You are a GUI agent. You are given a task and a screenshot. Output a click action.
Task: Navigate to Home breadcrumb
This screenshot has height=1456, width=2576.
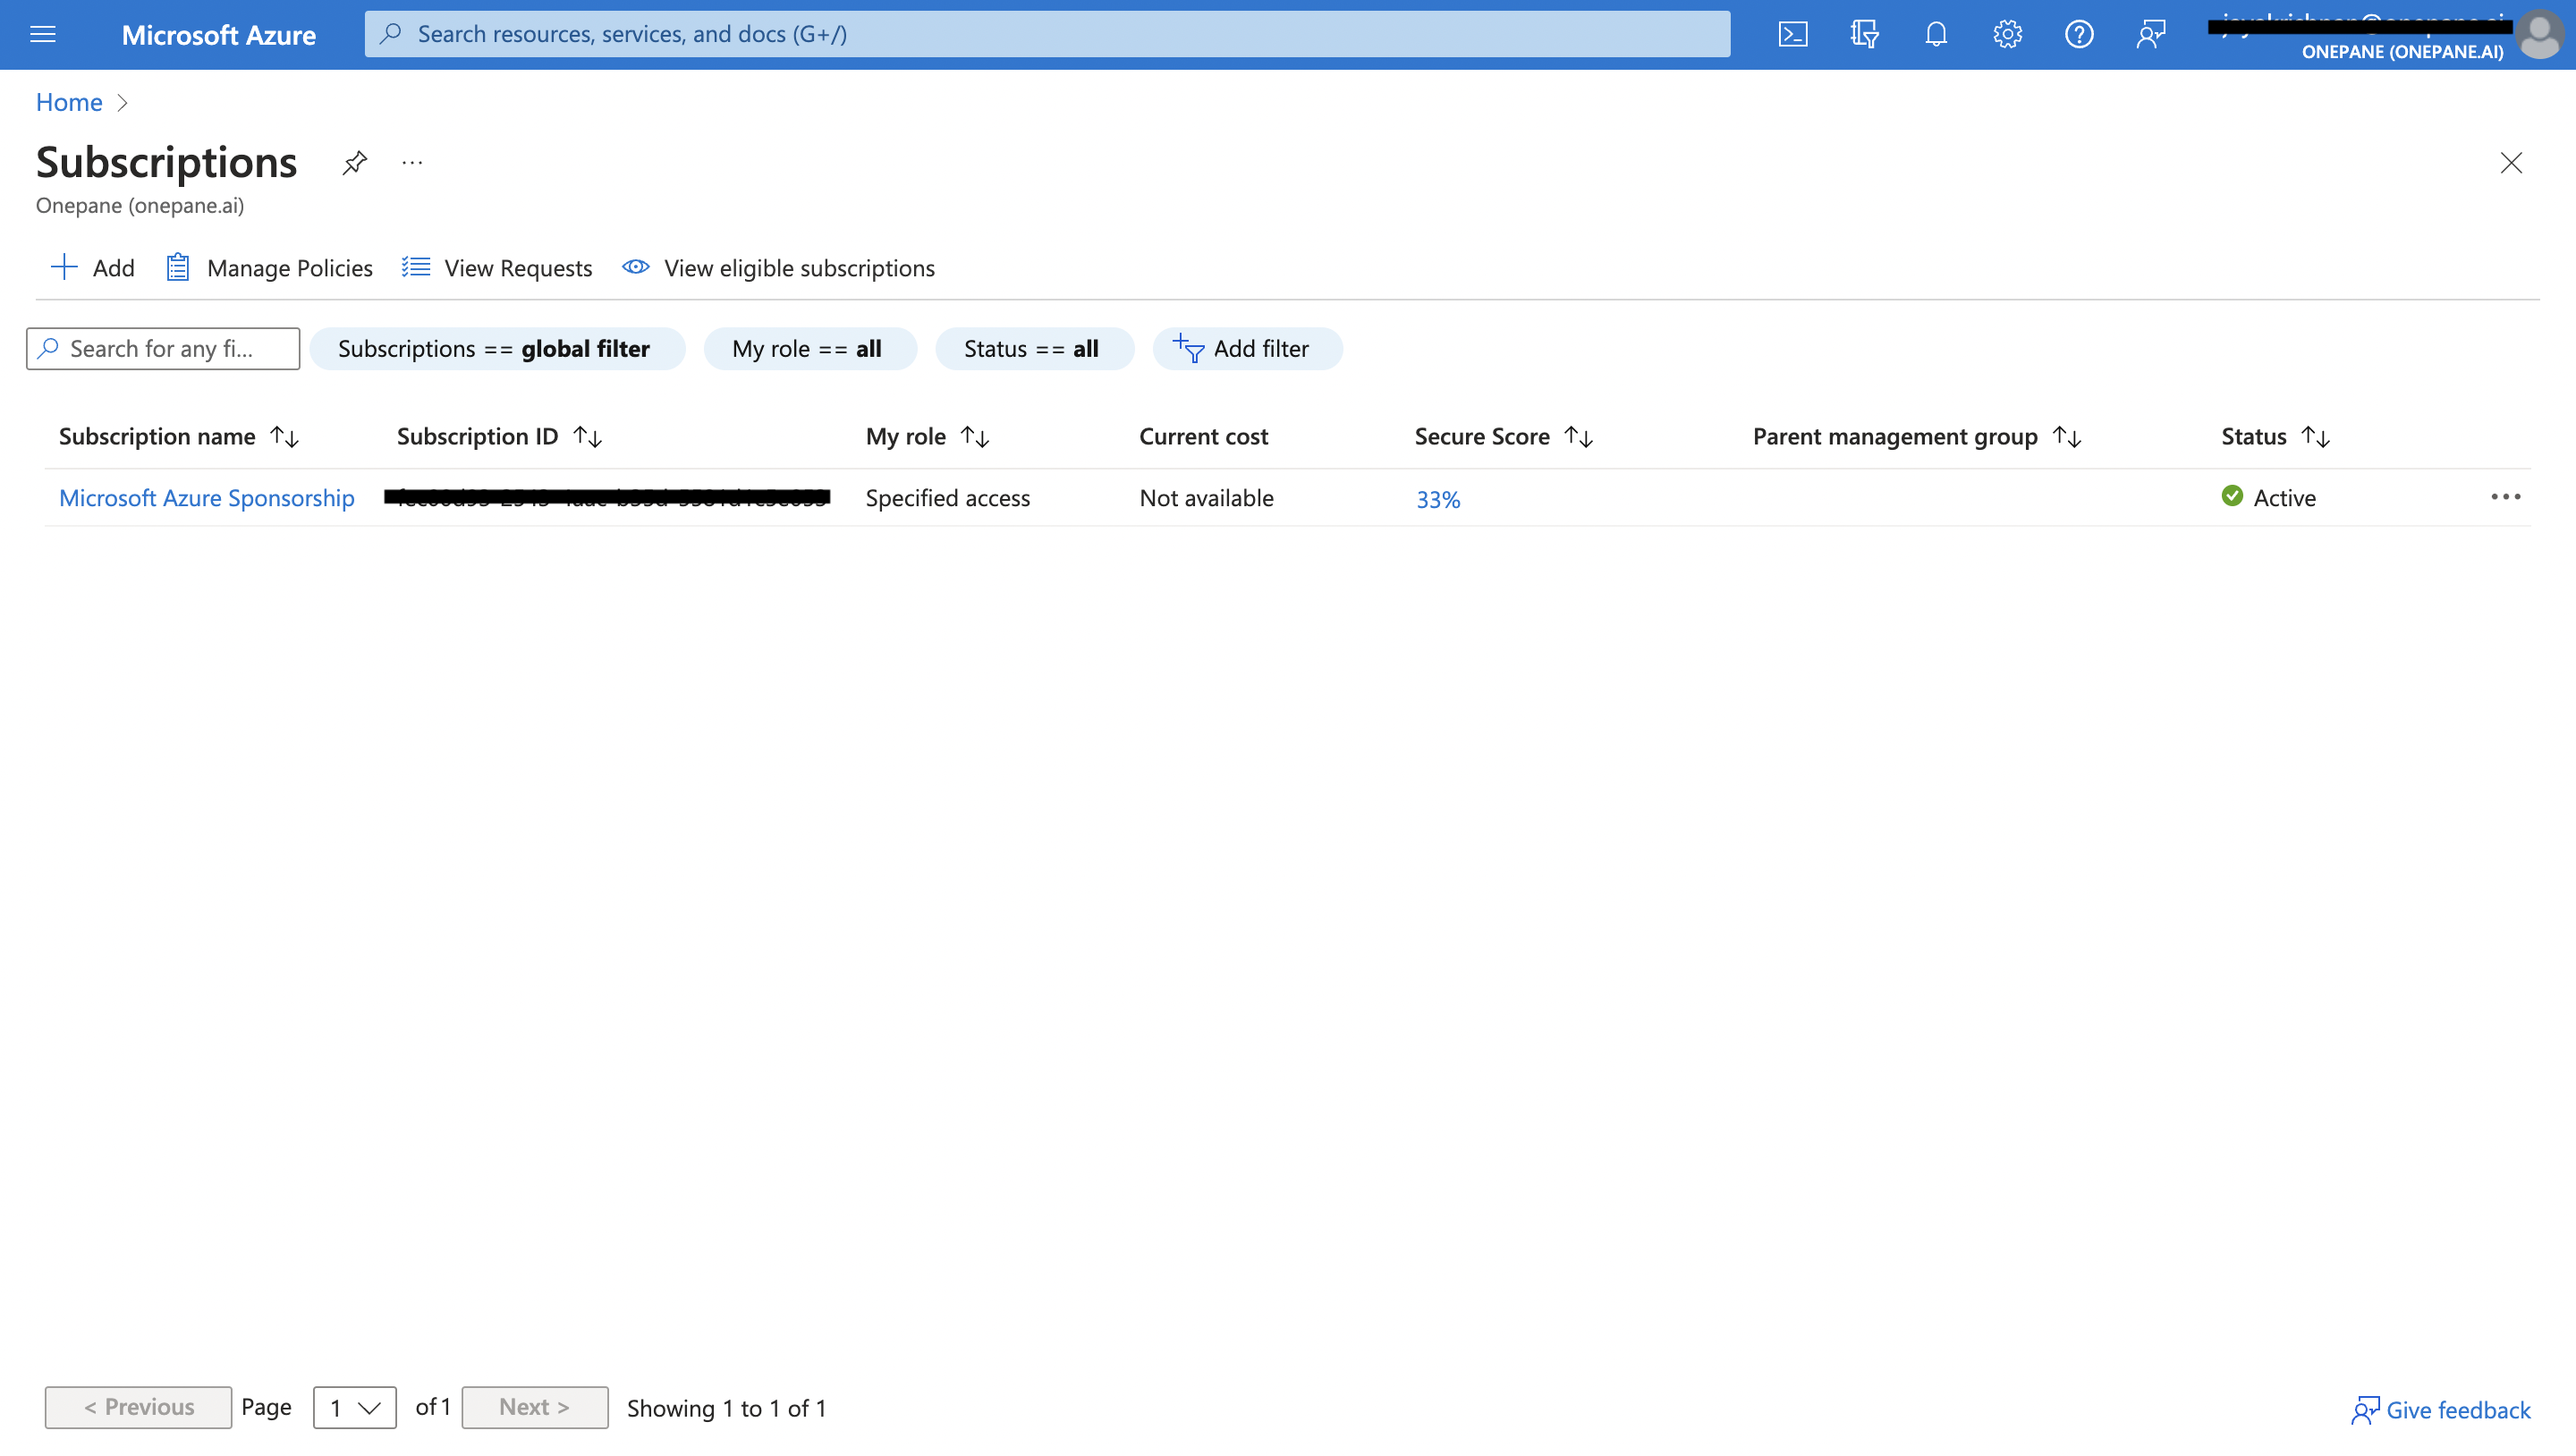pyautogui.click(x=69, y=102)
